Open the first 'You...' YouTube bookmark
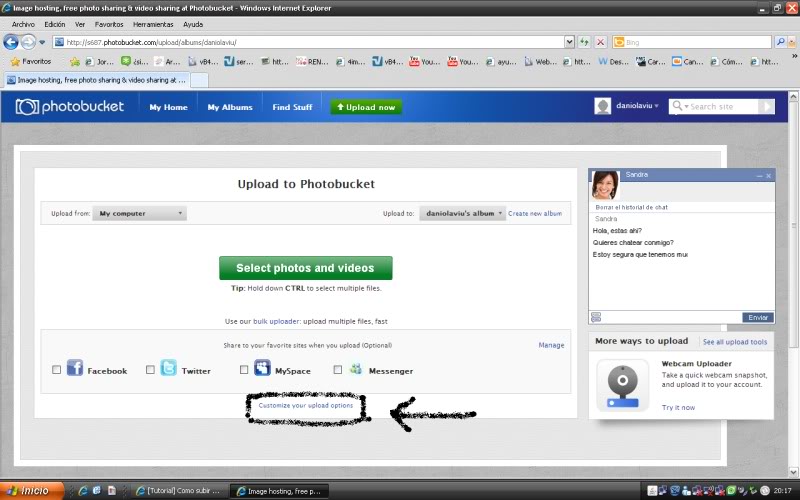 pyautogui.click(x=424, y=62)
